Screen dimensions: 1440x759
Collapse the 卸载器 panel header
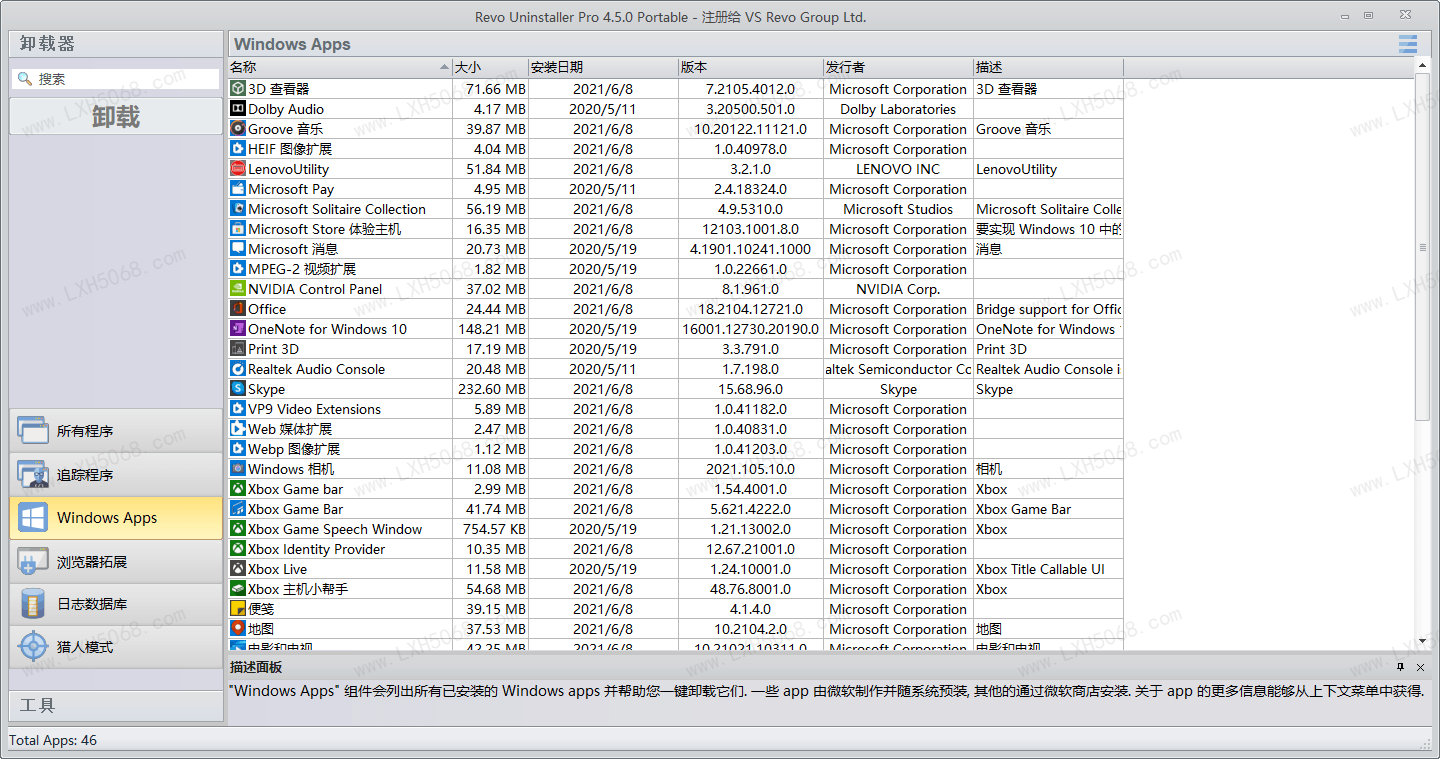tap(116, 44)
